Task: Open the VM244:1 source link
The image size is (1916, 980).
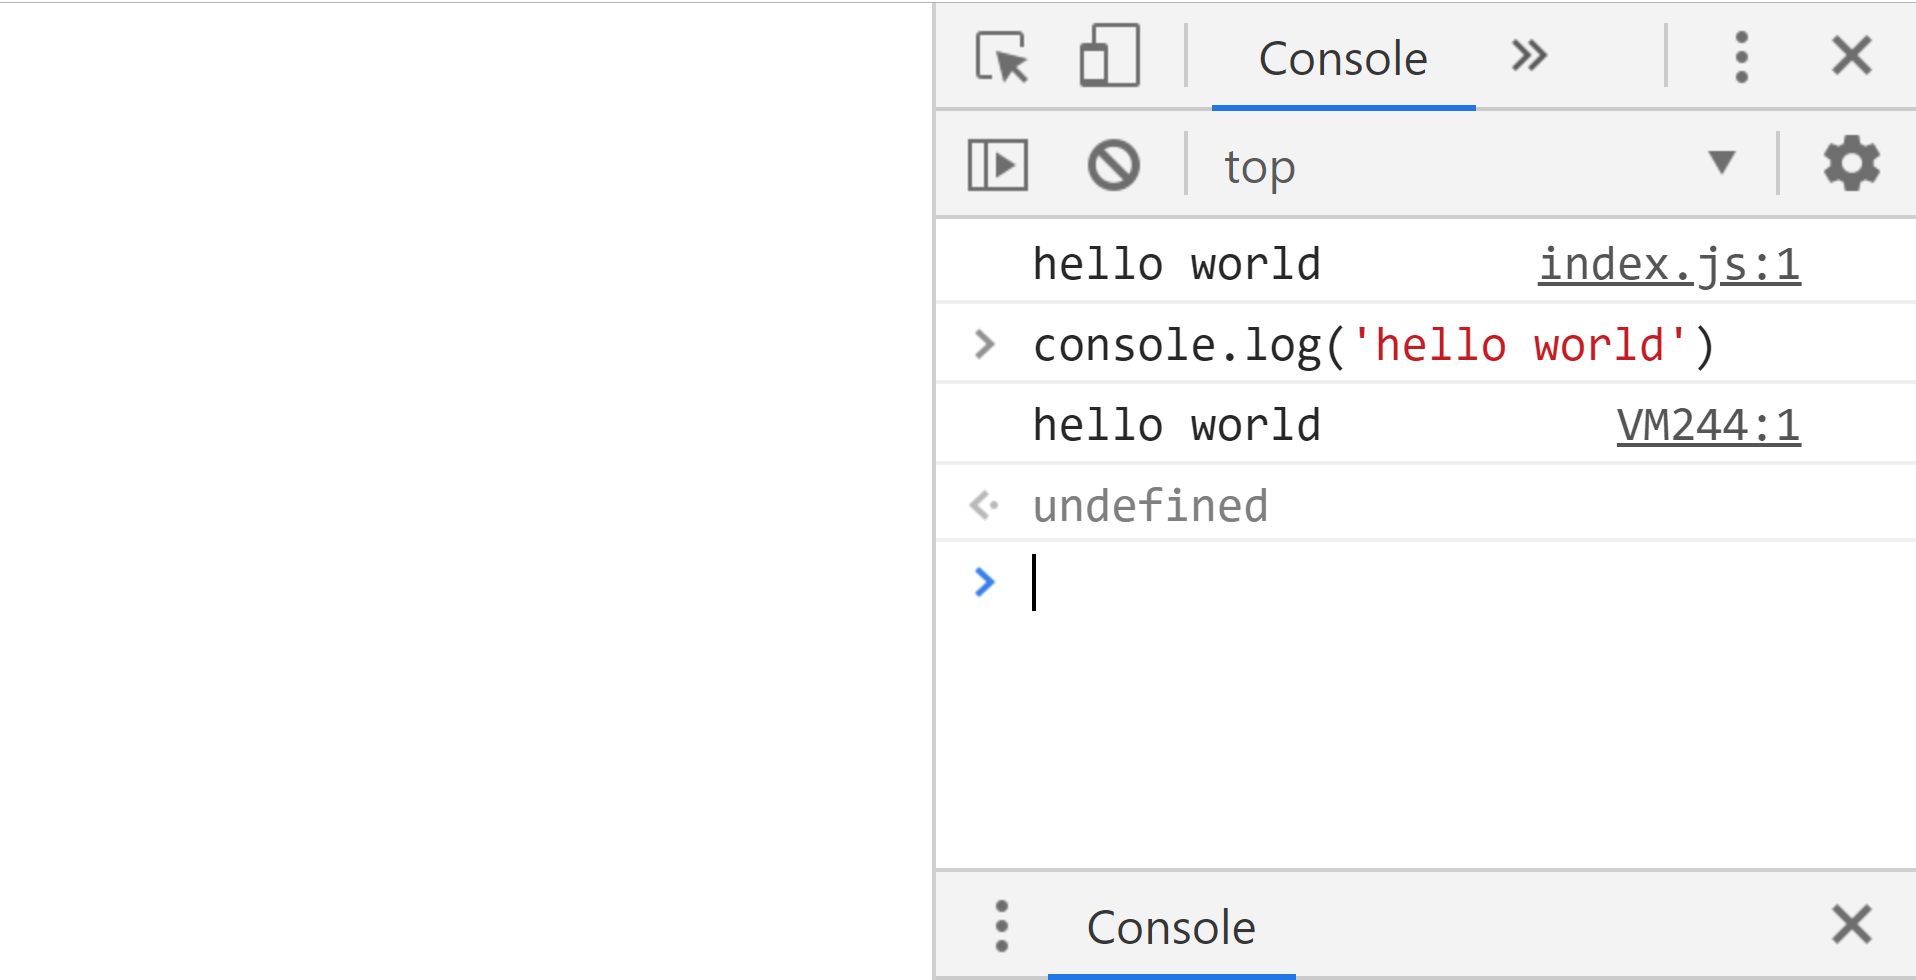Action: coord(1707,424)
